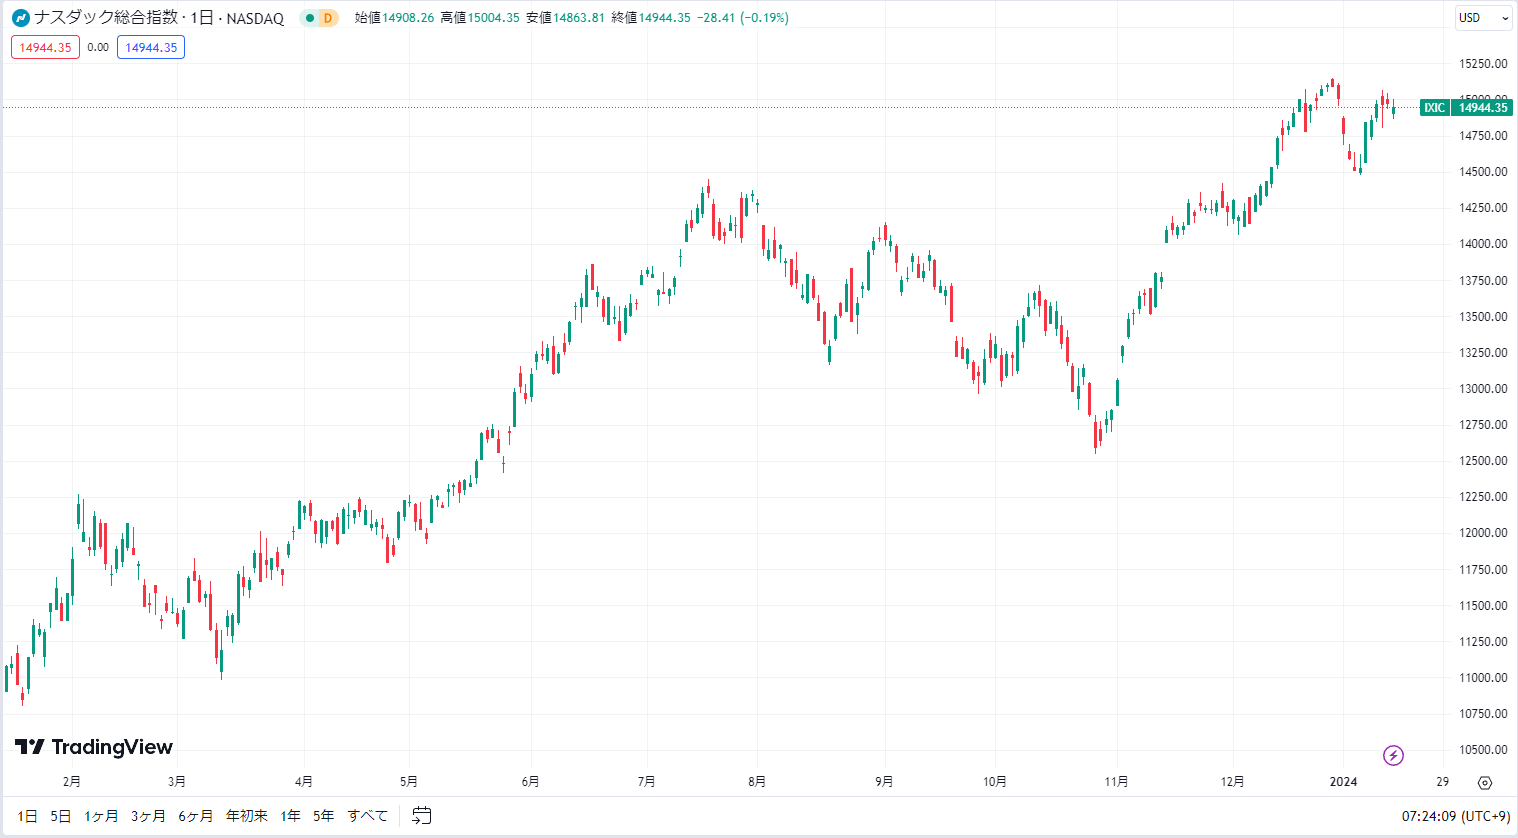This screenshot has height=838, width=1518.
Task: Click the 3月 time axis label
Action: (x=177, y=782)
